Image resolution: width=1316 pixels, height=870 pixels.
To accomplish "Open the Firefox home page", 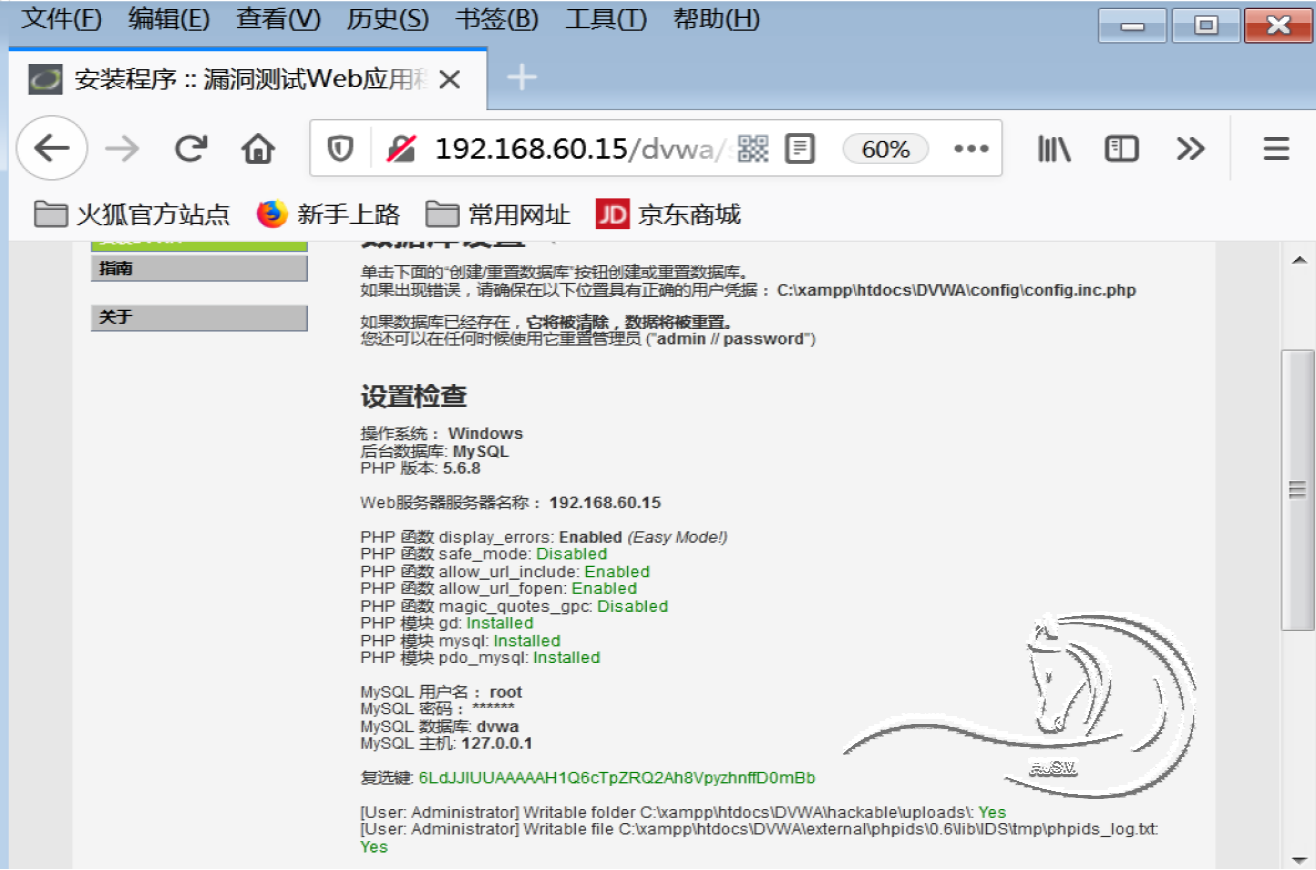I will pos(258,147).
